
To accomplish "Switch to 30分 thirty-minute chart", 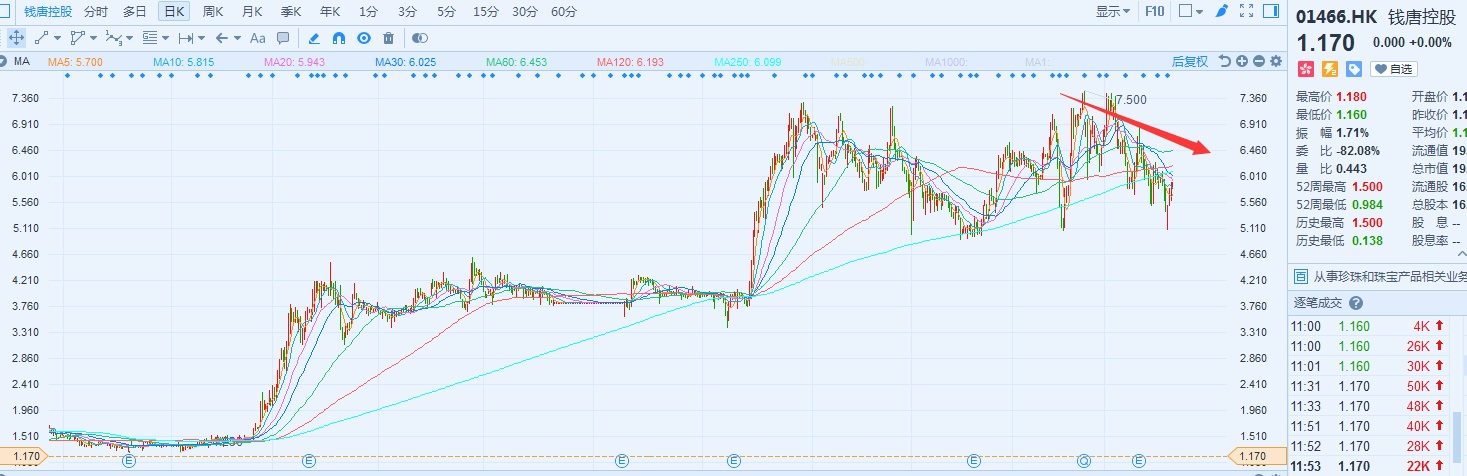I will click(x=525, y=12).
